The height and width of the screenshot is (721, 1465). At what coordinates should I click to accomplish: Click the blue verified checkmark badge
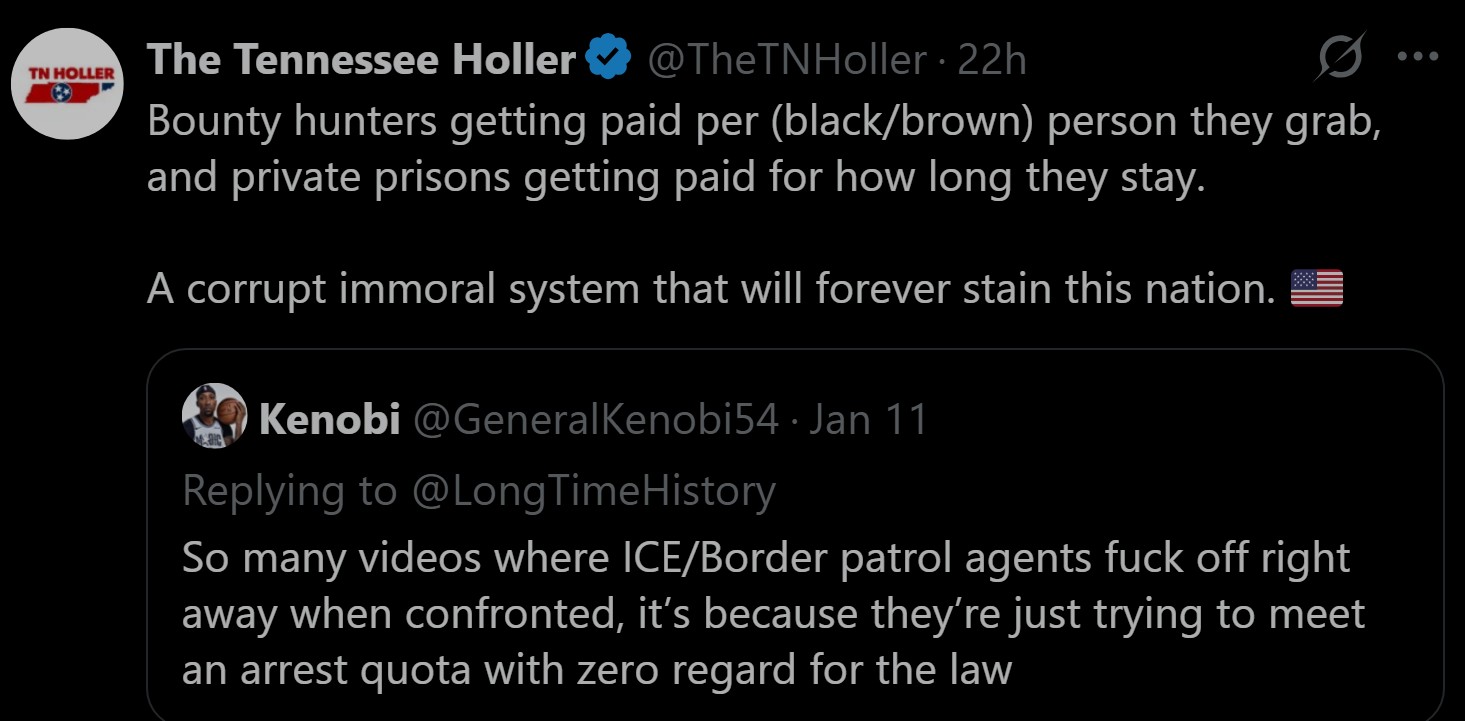(606, 60)
